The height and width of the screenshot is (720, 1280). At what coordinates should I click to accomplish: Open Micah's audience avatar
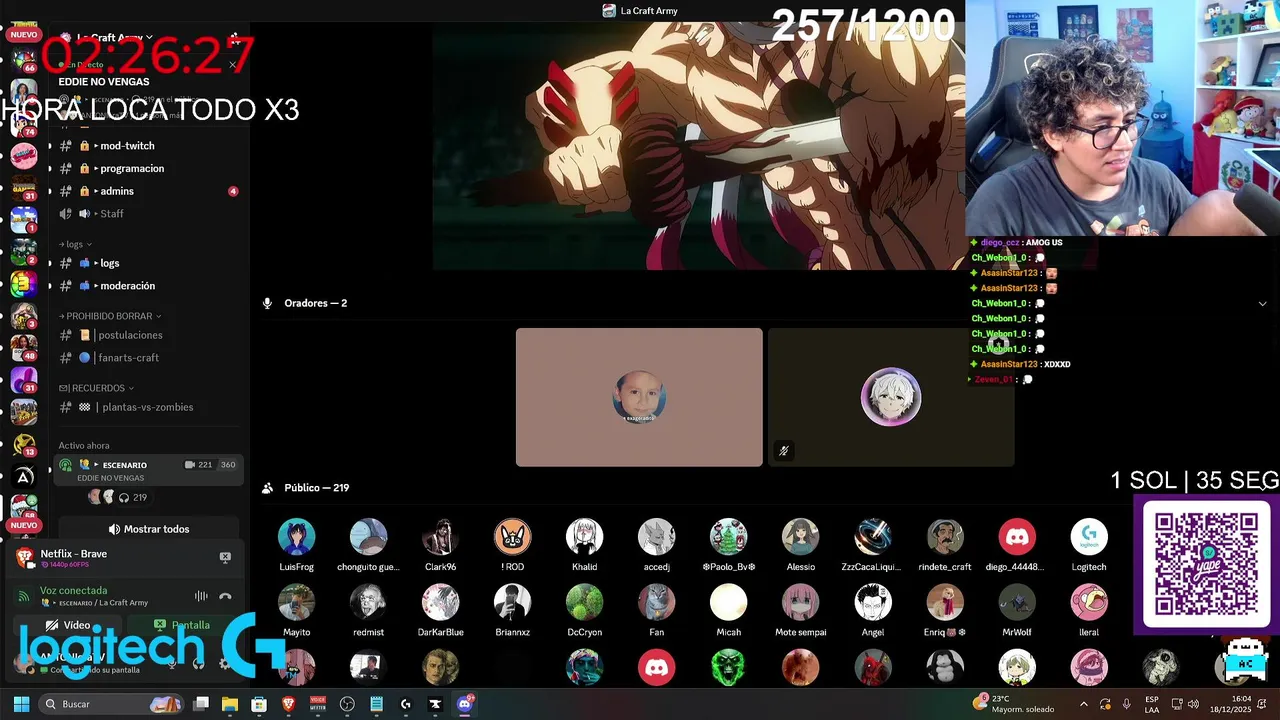pyautogui.click(x=728, y=603)
